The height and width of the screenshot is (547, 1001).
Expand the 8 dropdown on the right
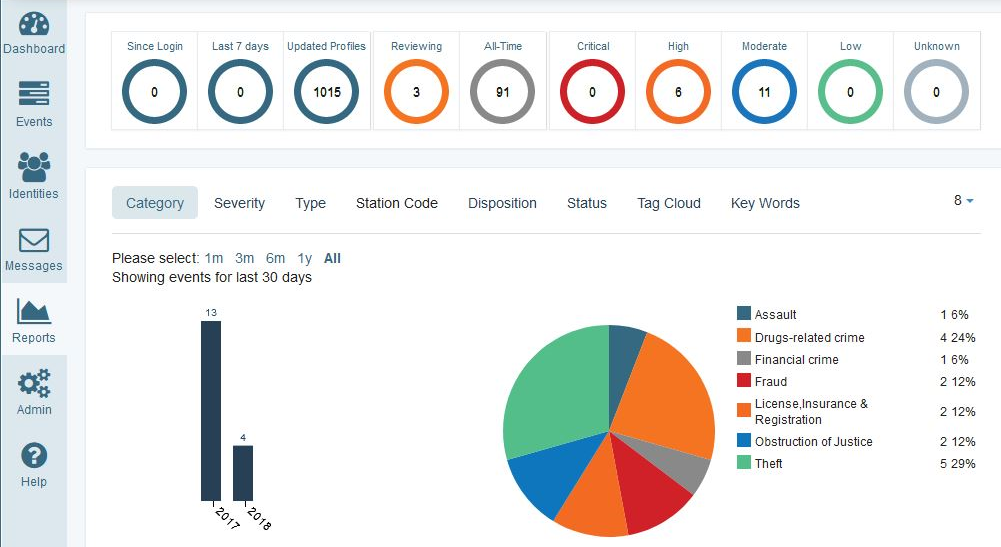963,201
